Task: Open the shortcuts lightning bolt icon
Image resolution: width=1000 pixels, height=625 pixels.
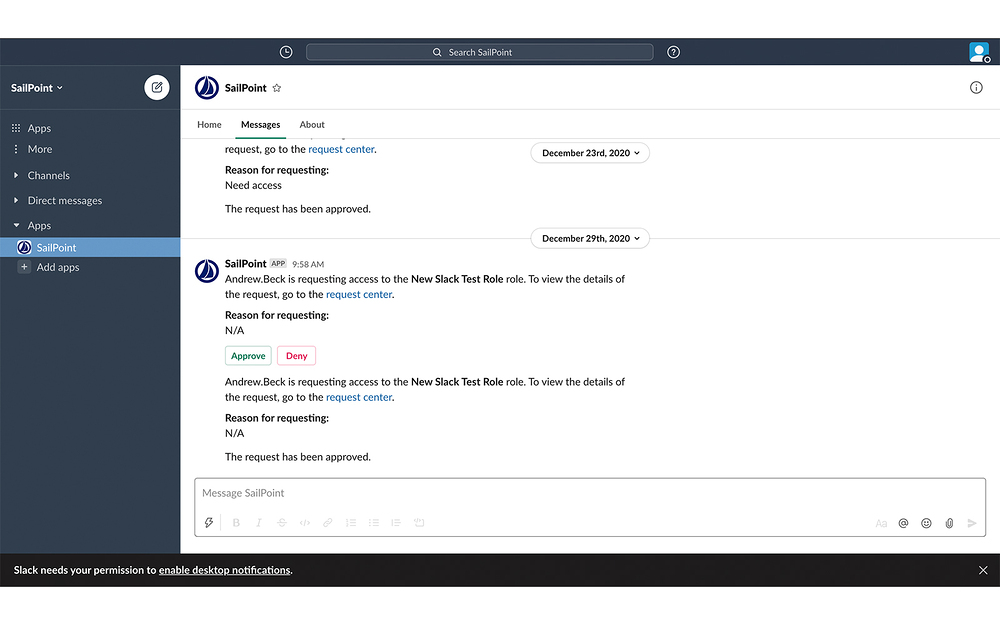Action: tap(209, 523)
